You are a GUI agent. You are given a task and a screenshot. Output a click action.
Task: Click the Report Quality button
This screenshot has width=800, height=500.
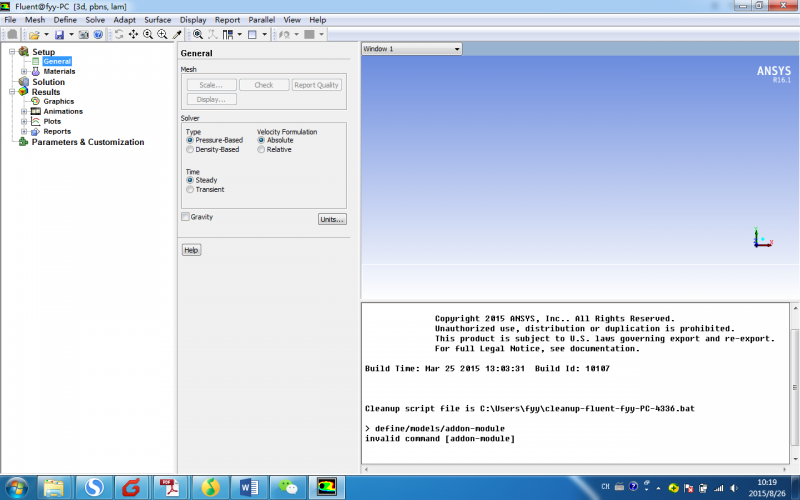tap(316, 85)
